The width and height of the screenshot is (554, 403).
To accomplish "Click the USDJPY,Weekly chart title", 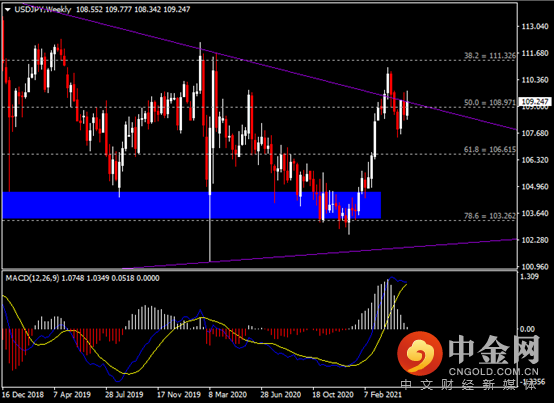I will pos(43,10).
